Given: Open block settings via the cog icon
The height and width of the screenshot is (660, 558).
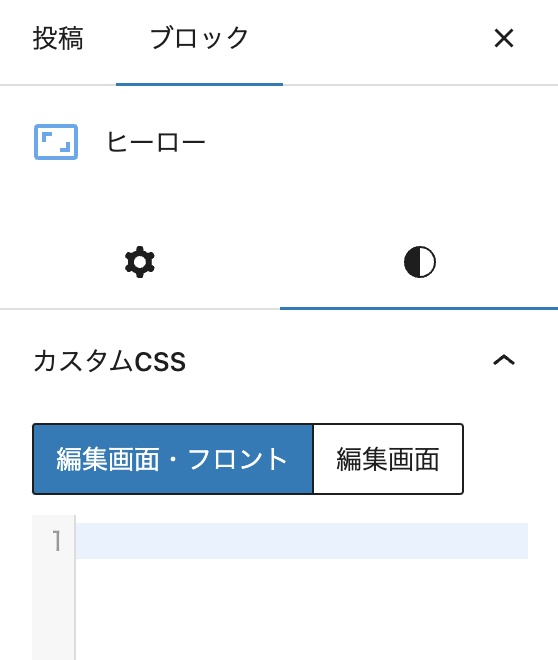Looking at the screenshot, I should (x=140, y=262).
